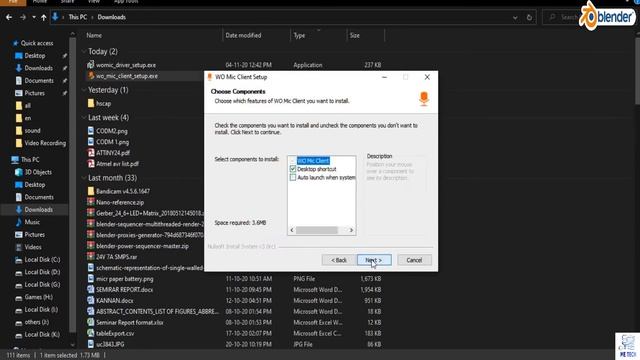Collapse the Last month (33) group
The height and width of the screenshot is (360, 640).
click(x=84, y=178)
